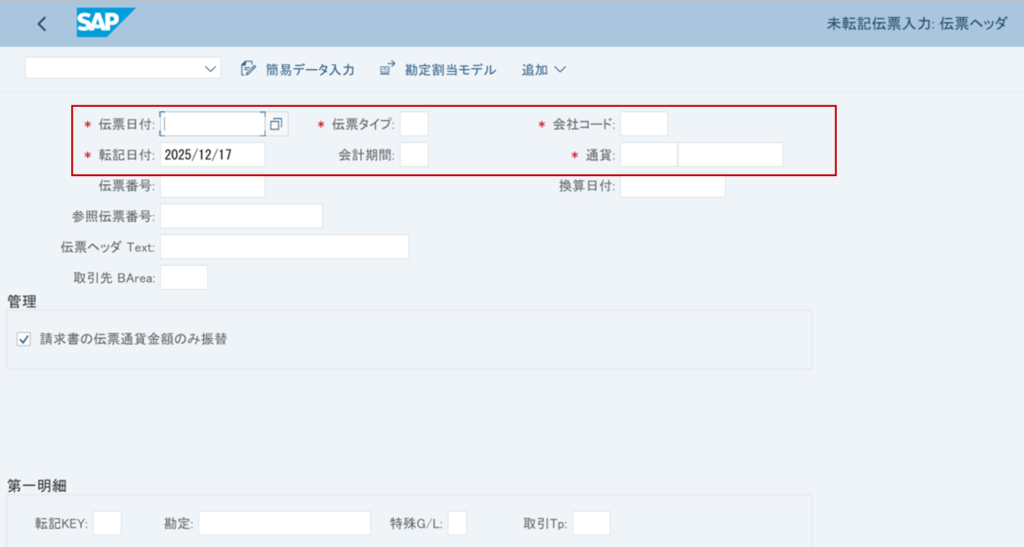Select the 転記KEY input field
Image resolution: width=1024 pixels, height=547 pixels.
coord(107,523)
